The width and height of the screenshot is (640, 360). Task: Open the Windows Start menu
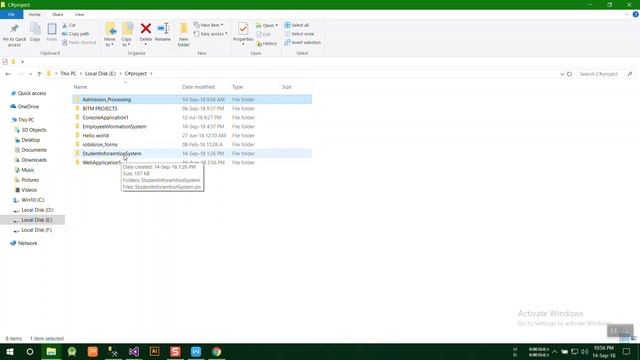point(10,352)
